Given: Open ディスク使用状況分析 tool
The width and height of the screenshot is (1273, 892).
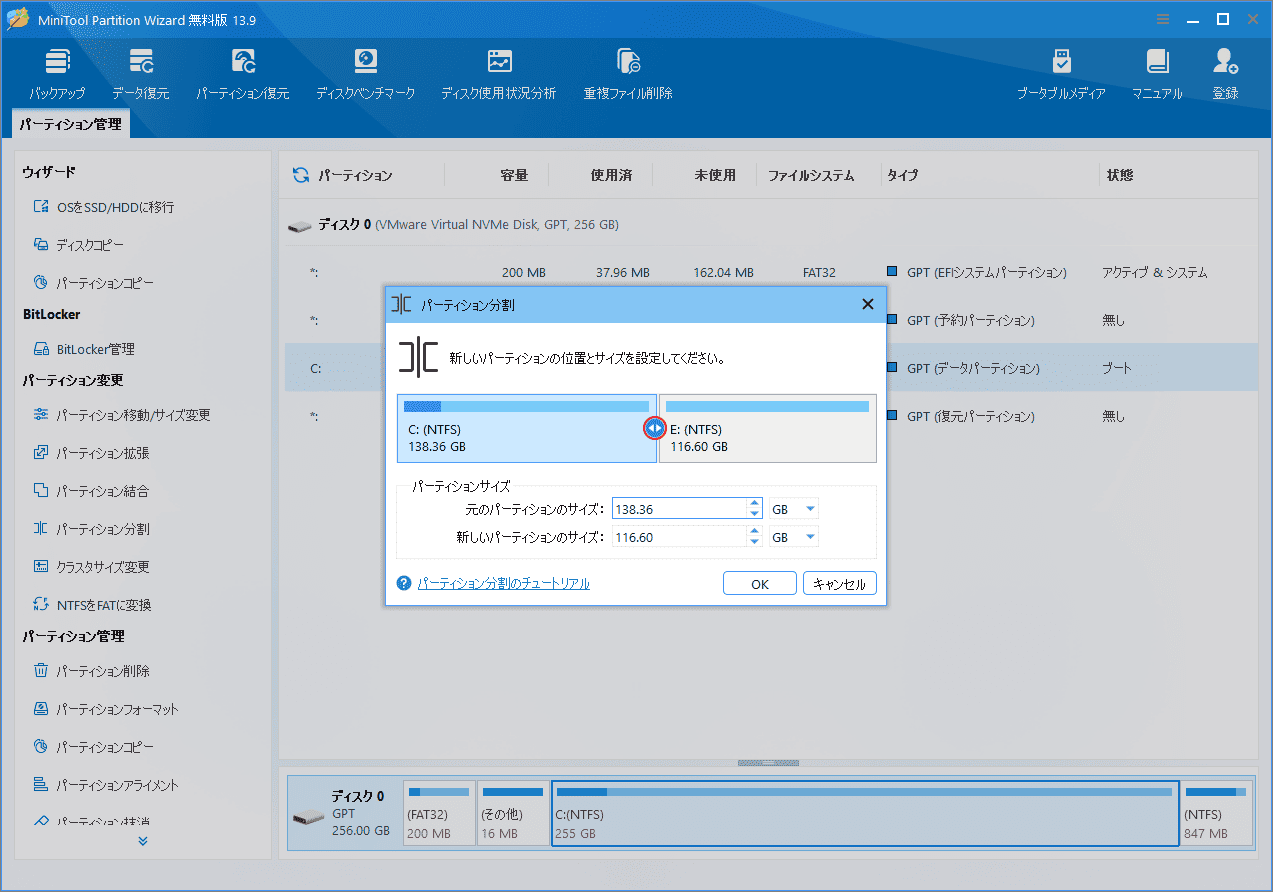Looking at the screenshot, I should [x=499, y=73].
